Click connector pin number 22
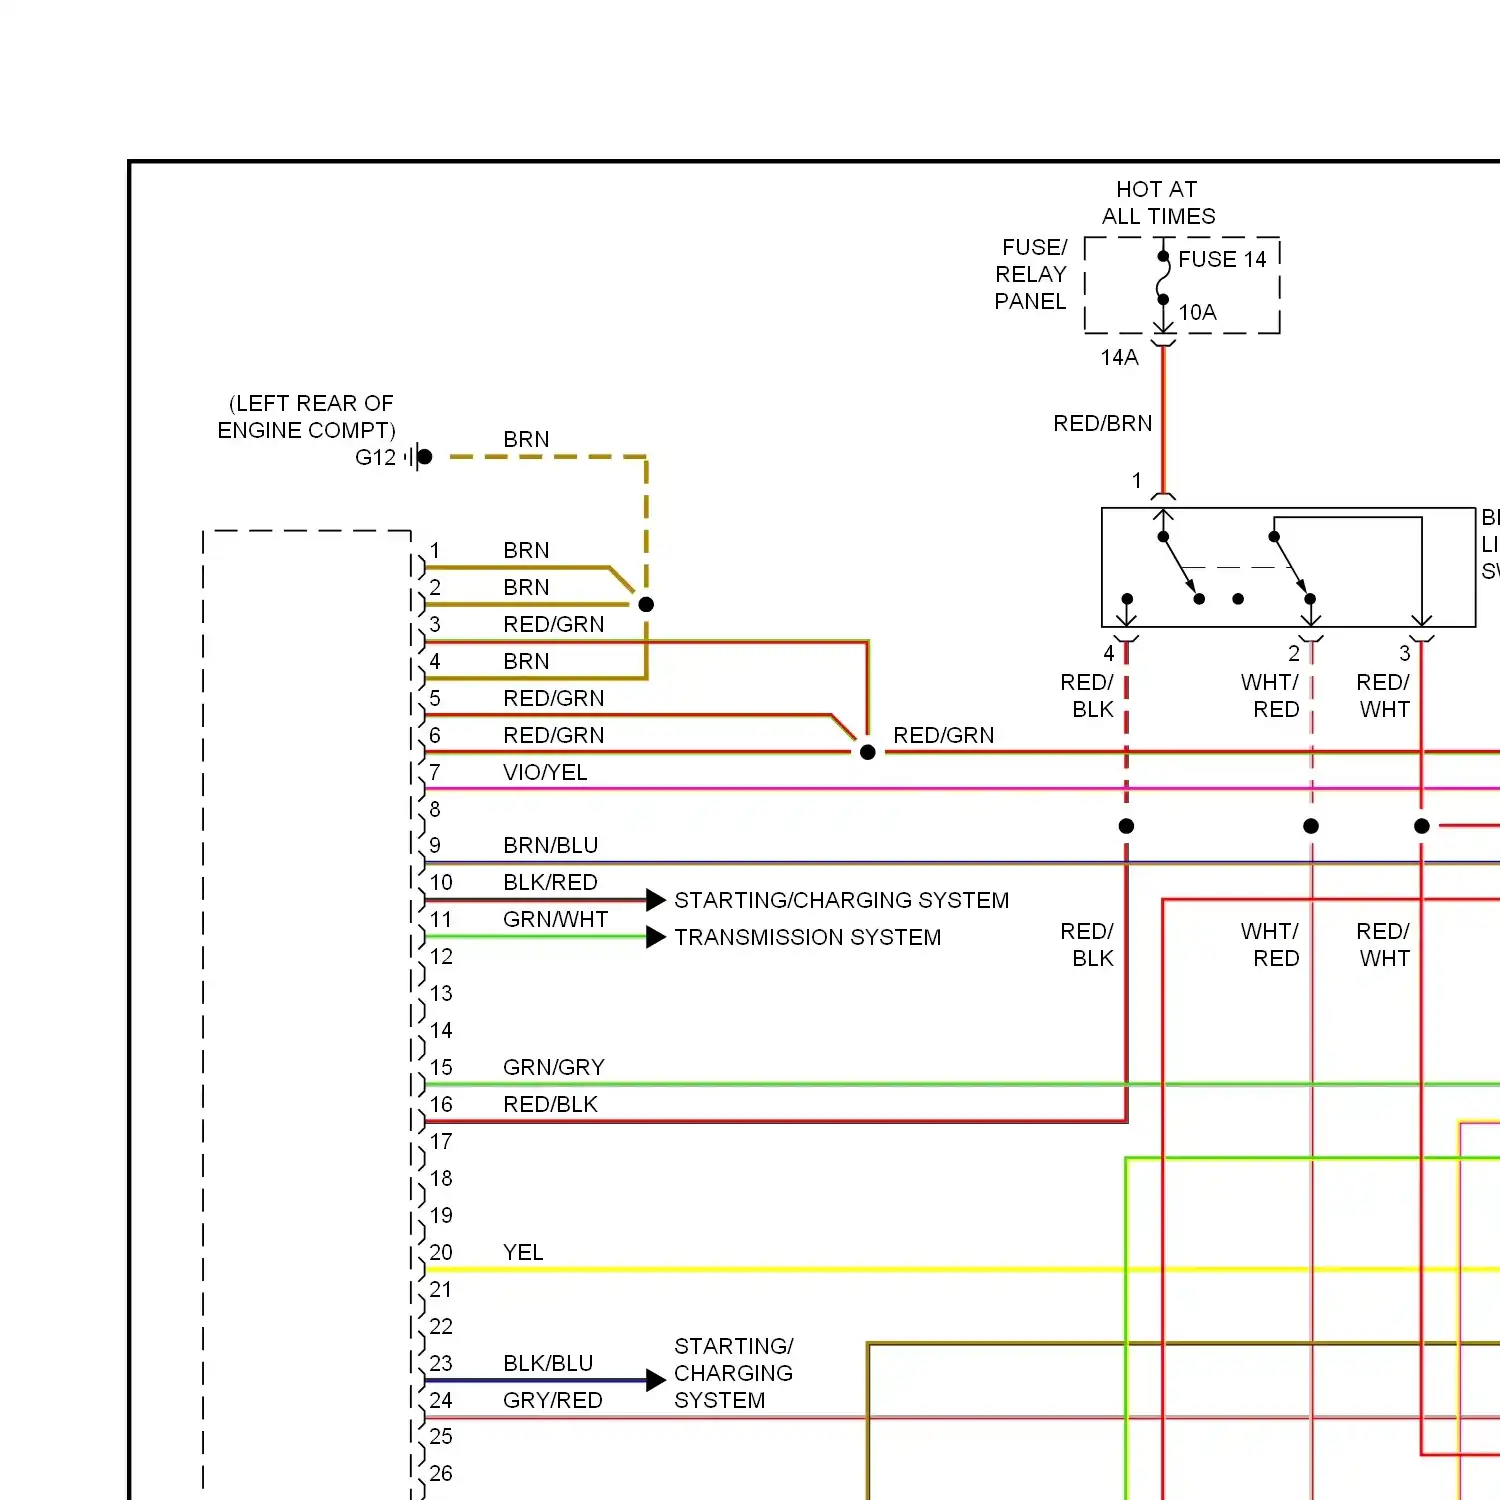The image size is (1500, 1500). (441, 1326)
